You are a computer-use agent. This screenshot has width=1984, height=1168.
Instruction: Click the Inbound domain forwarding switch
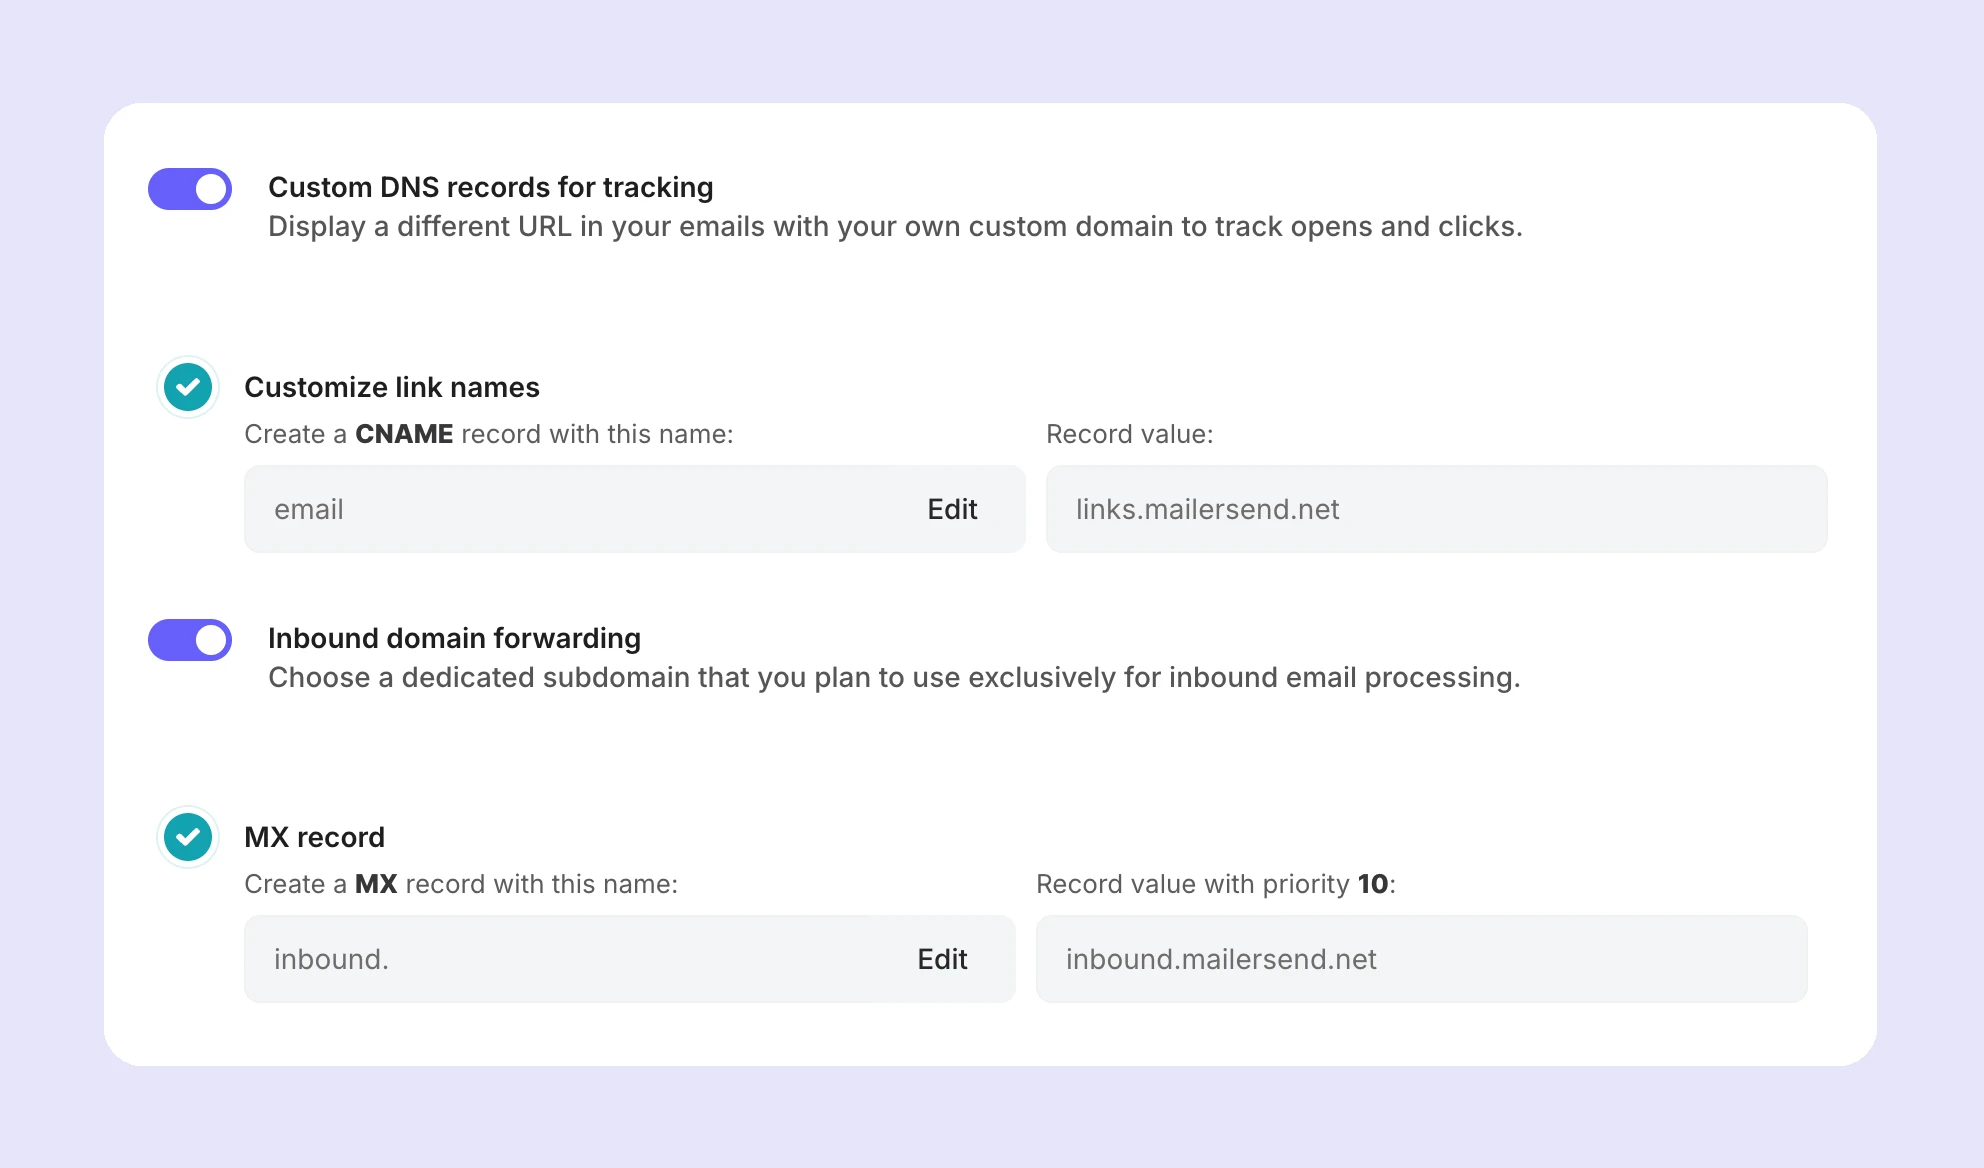(x=189, y=639)
